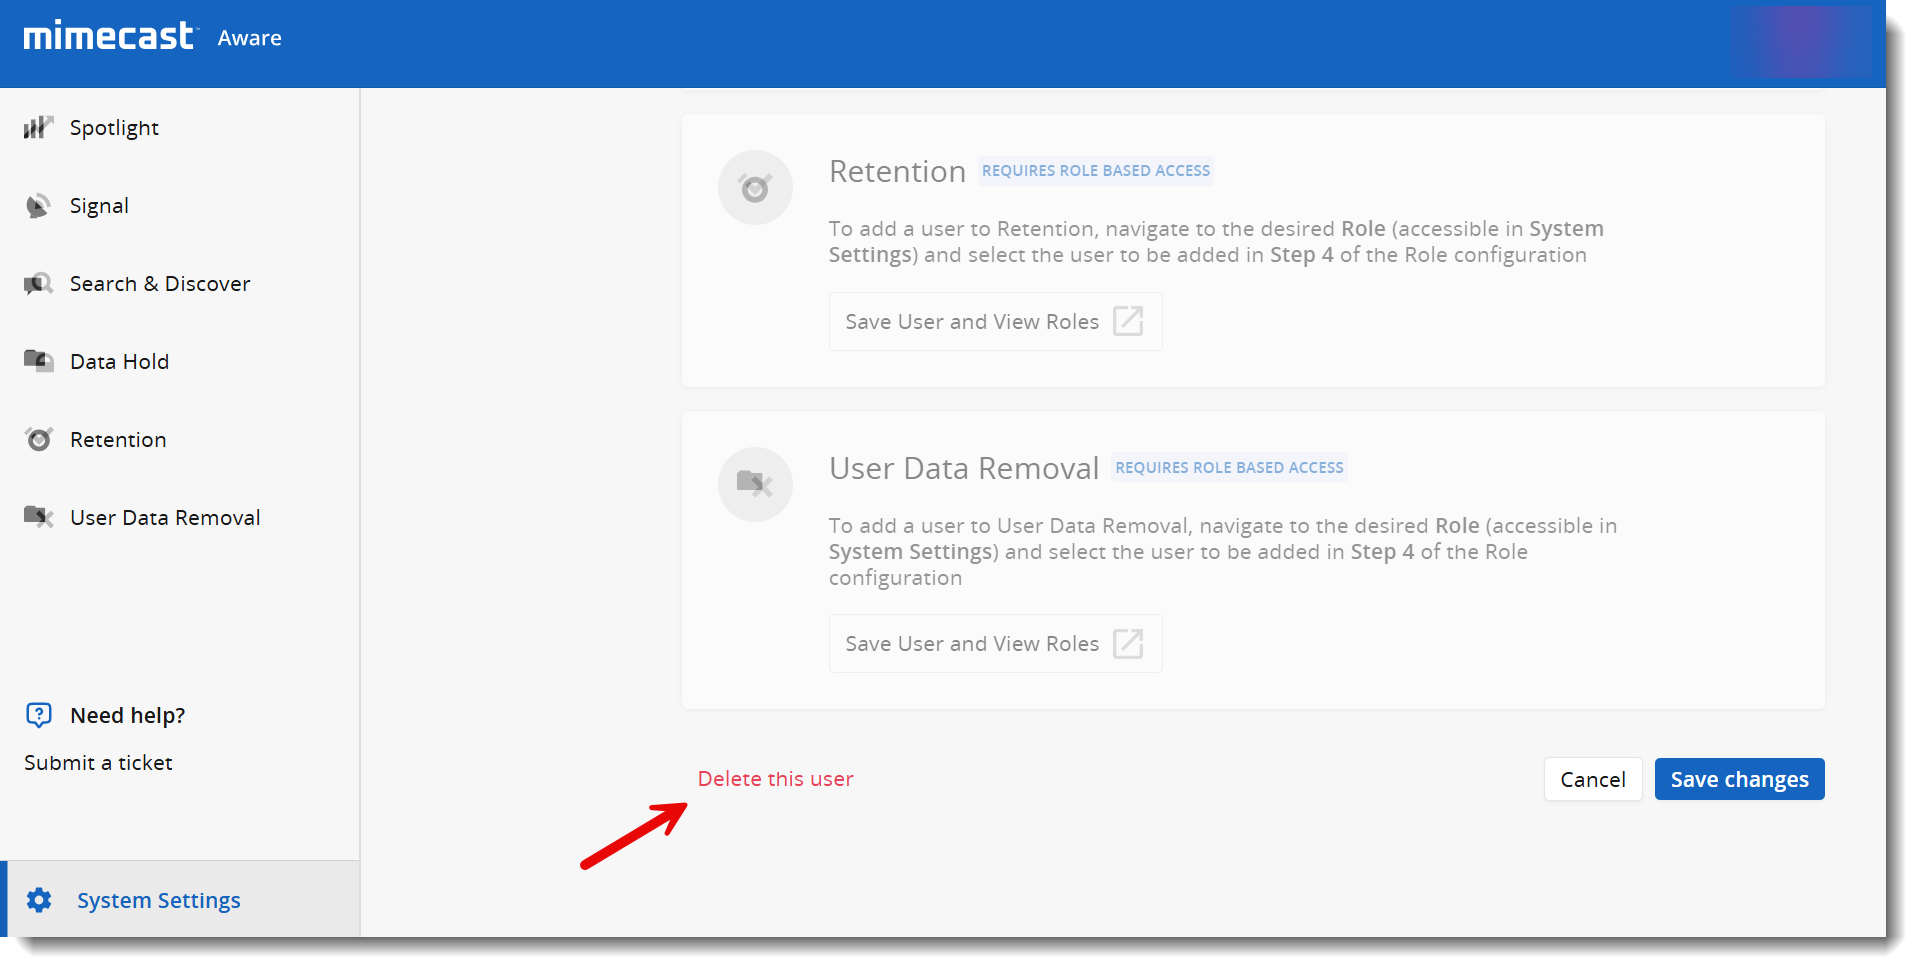1920x971 pixels.
Task: Click the System Settings gear icon
Action: click(x=39, y=900)
